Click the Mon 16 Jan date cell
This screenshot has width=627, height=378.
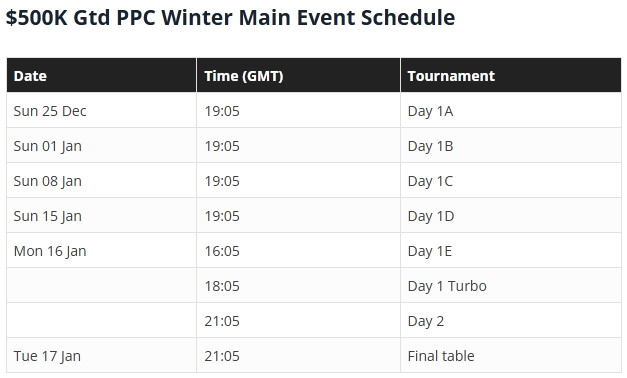coord(102,250)
